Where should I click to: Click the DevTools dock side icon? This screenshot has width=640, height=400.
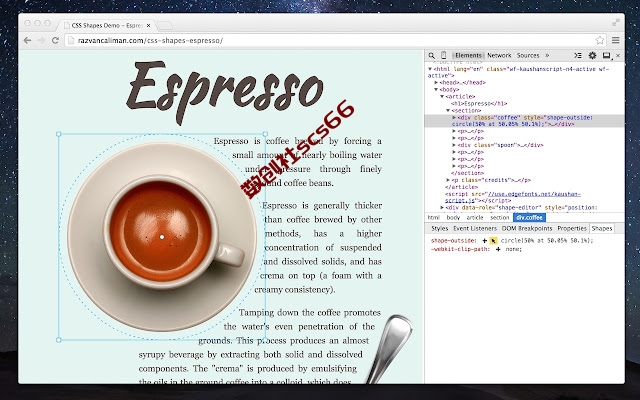pos(607,56)
